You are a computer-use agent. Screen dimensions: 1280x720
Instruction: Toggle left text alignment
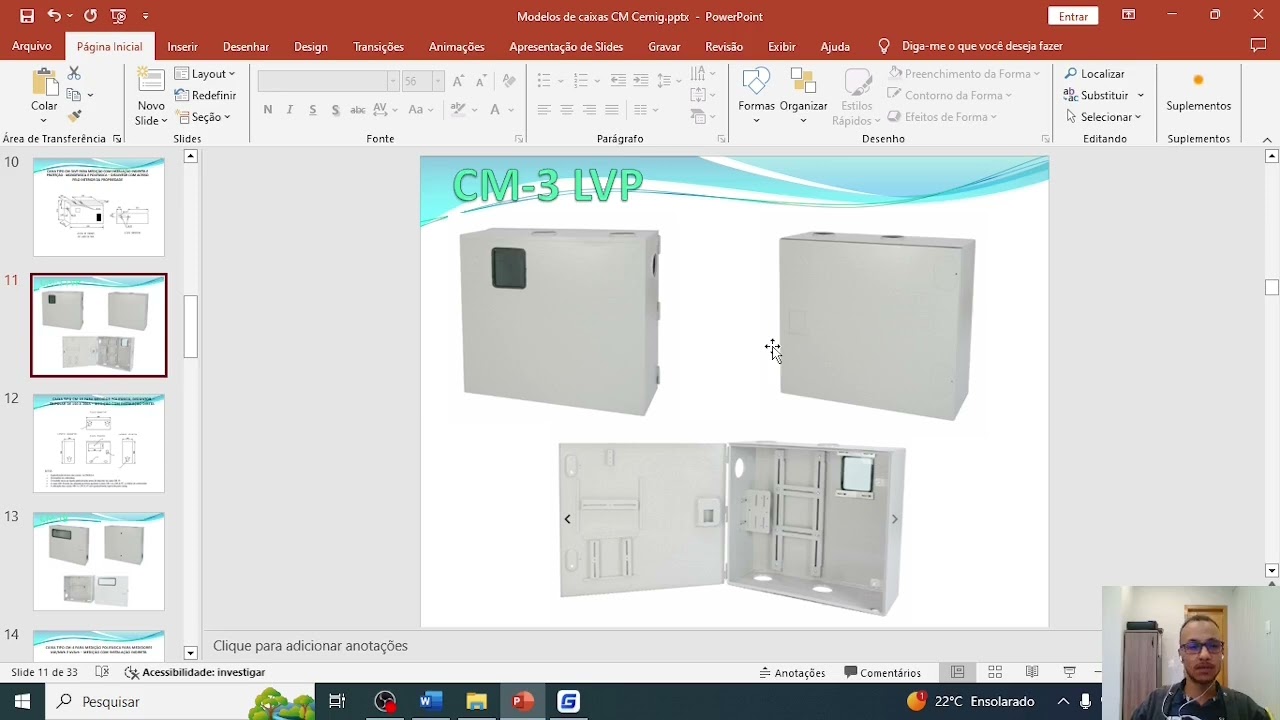click(544, 110)
